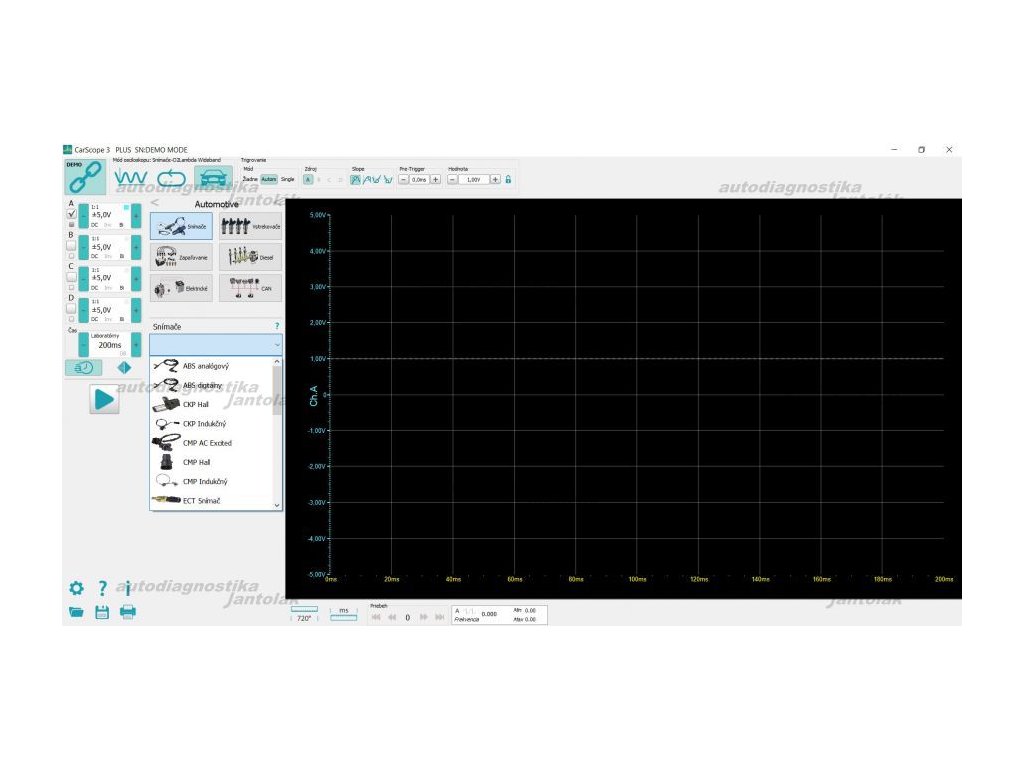This screenshot has height=768, width=1024.
Task: Open the Zapaľovanie ignition category
Action: pyautogui.click(x=182, y=257)
